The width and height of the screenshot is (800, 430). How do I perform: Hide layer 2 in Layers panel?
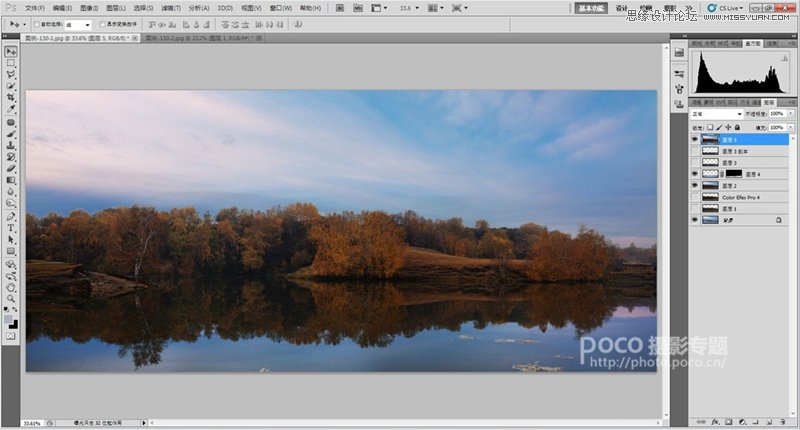pos(694,186)
